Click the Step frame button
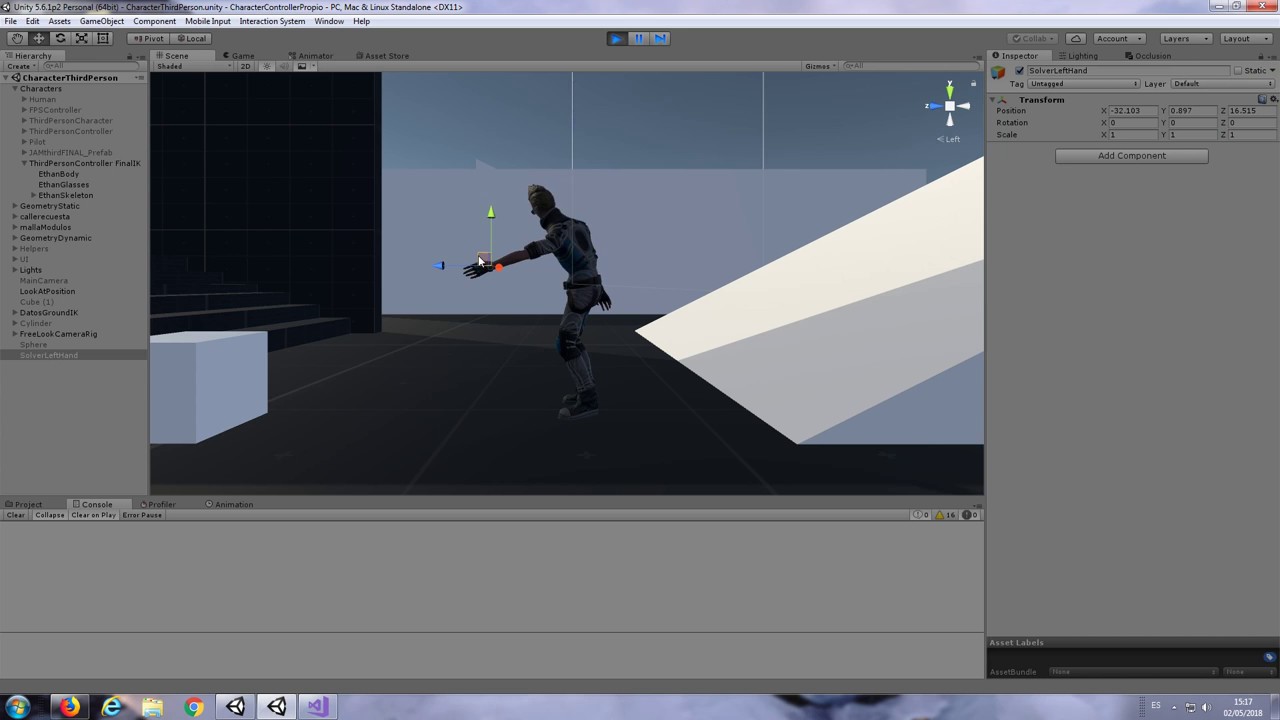 (x=660, y=38)
